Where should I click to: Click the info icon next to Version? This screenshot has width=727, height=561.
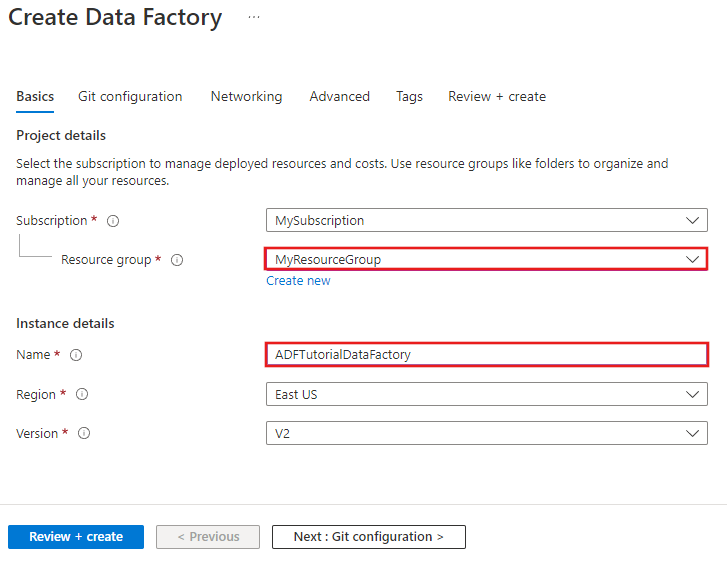(84, 434)
